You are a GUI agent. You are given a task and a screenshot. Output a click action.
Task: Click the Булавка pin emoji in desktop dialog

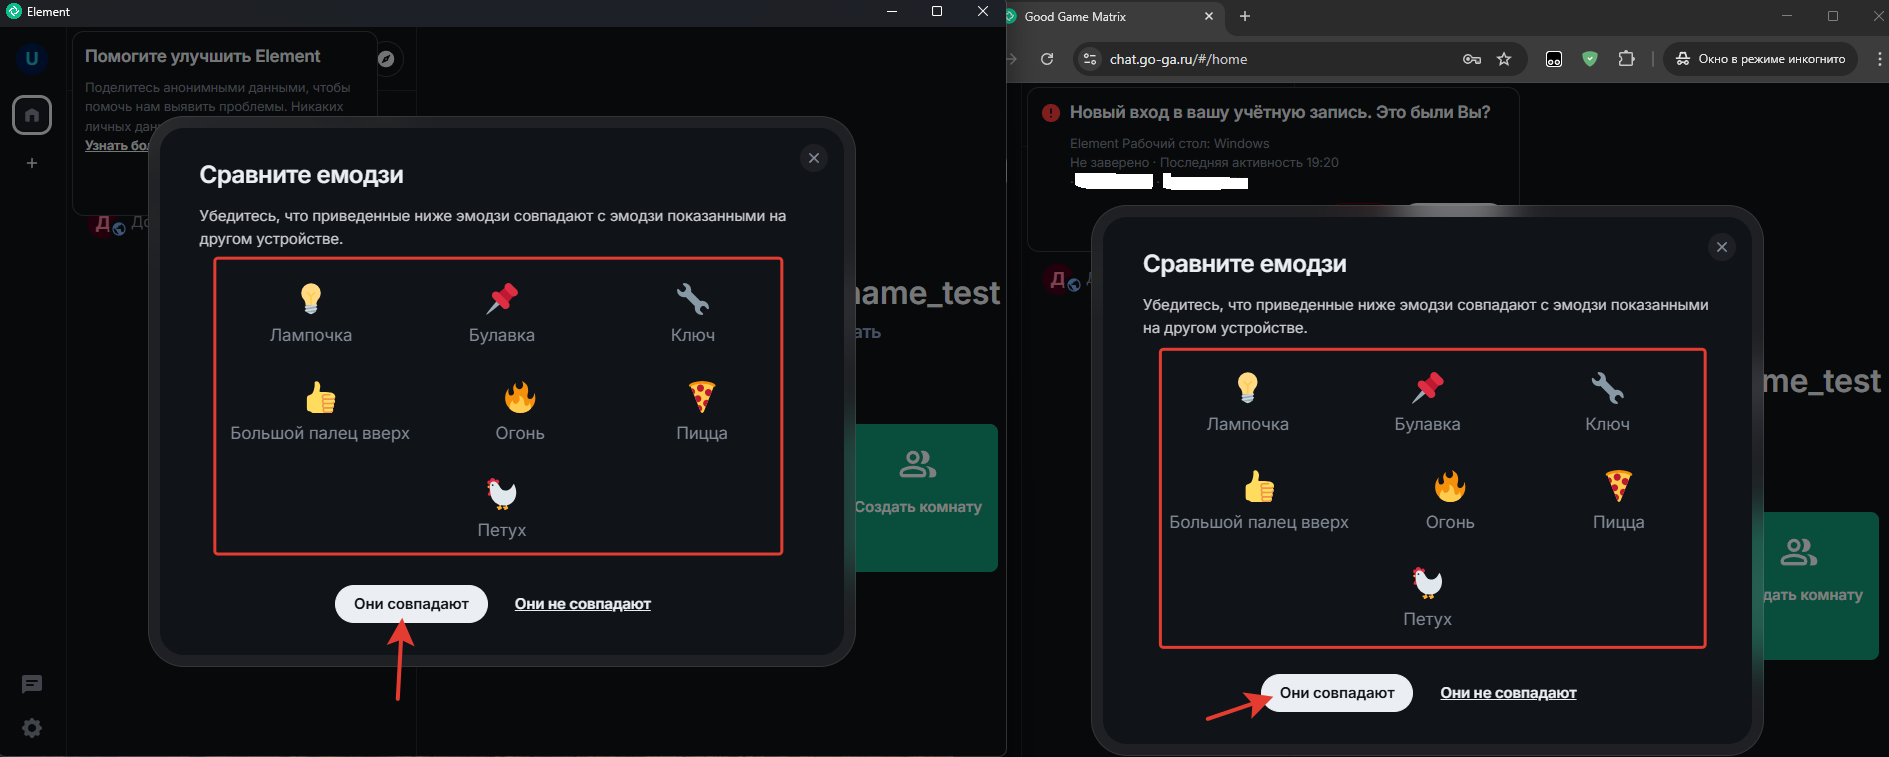pyautogui.click(x=502, y=298)
